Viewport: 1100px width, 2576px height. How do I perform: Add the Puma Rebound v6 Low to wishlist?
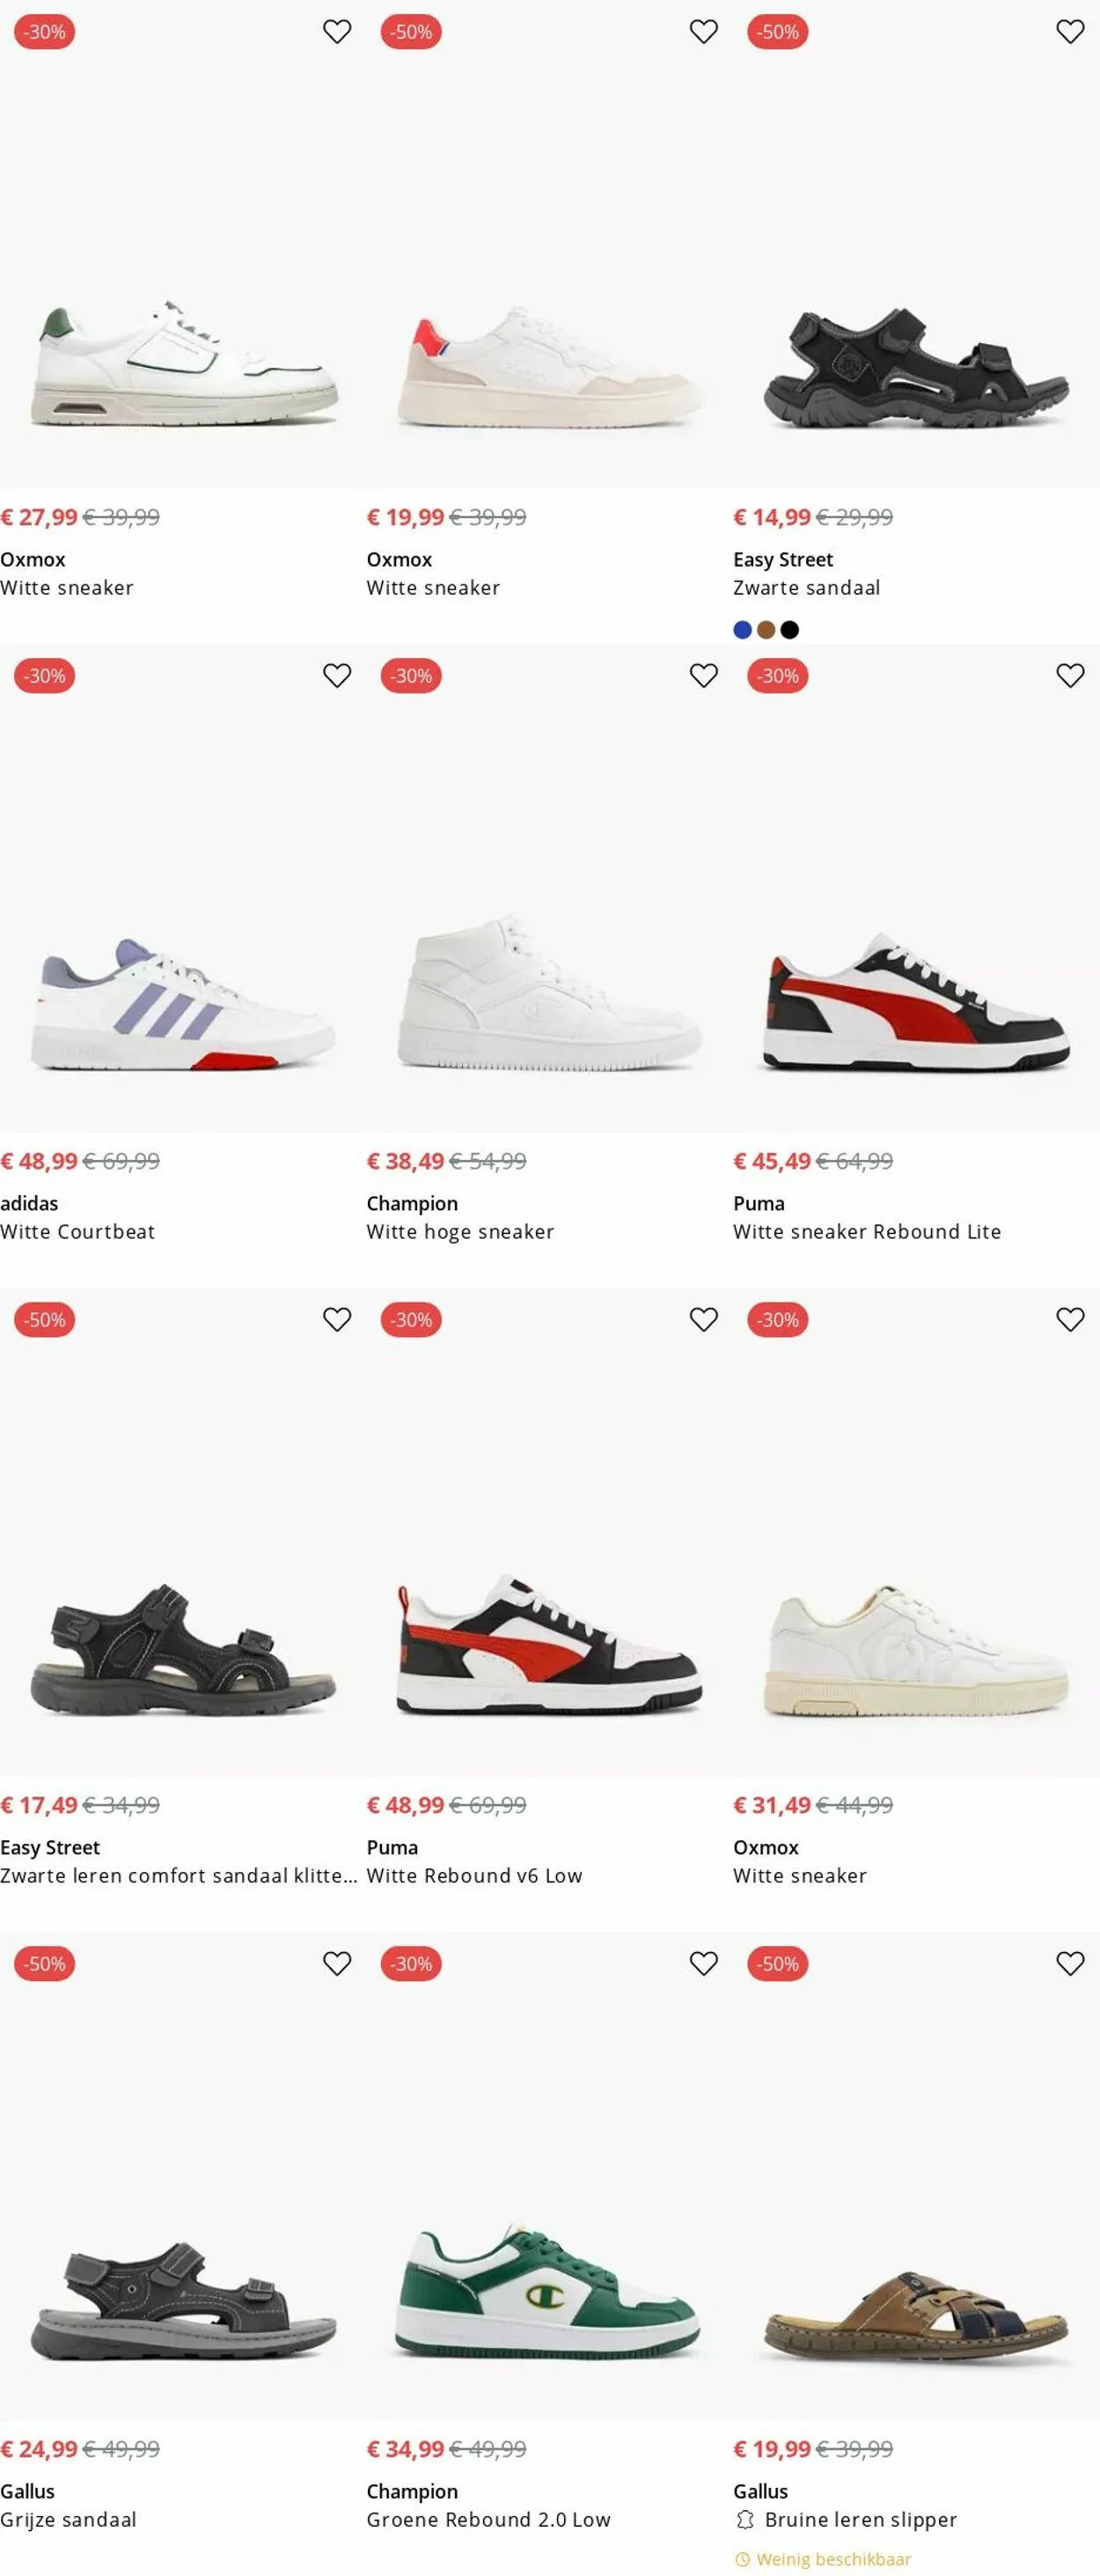coord(703,1320)
